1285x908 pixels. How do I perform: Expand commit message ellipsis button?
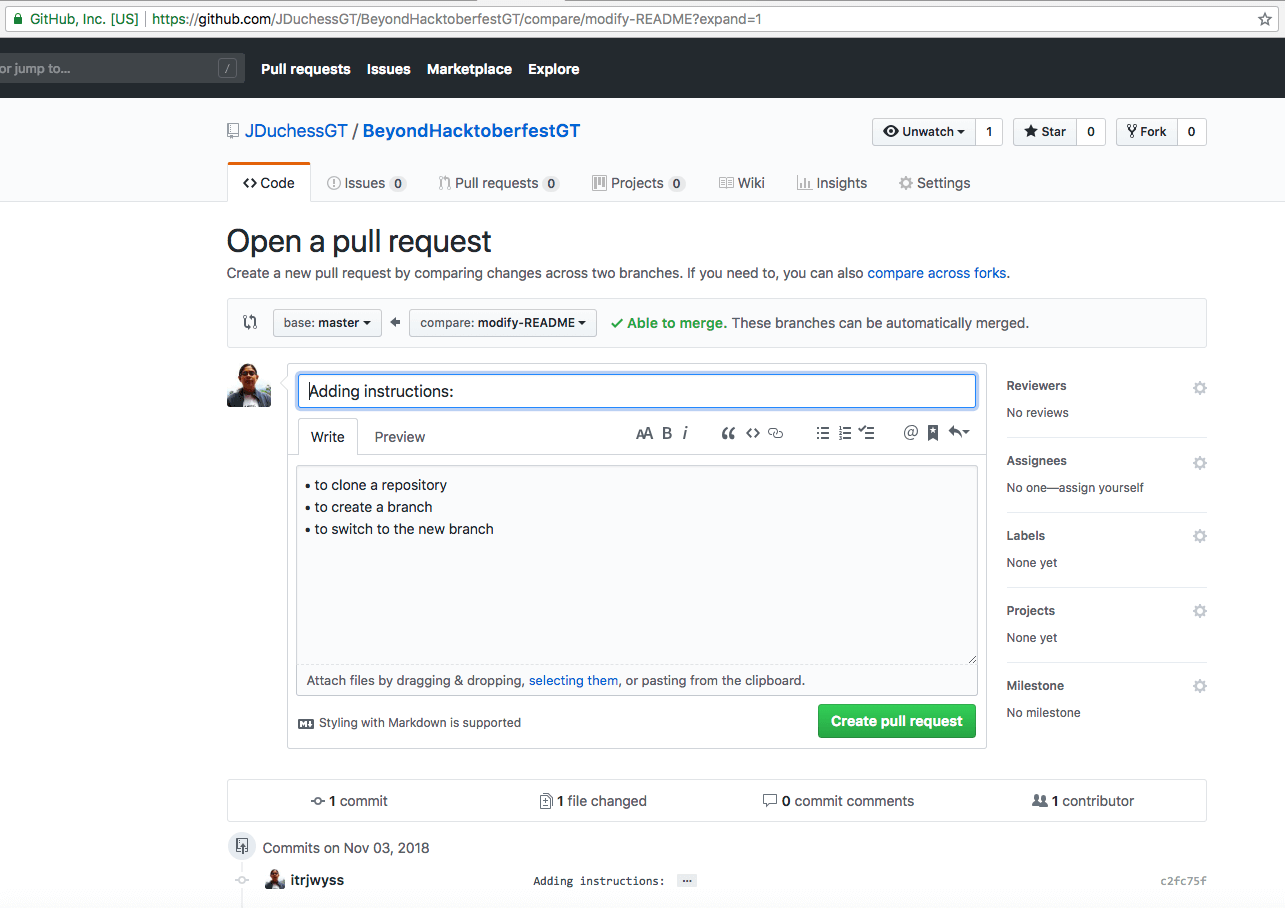tap(686, 881)
